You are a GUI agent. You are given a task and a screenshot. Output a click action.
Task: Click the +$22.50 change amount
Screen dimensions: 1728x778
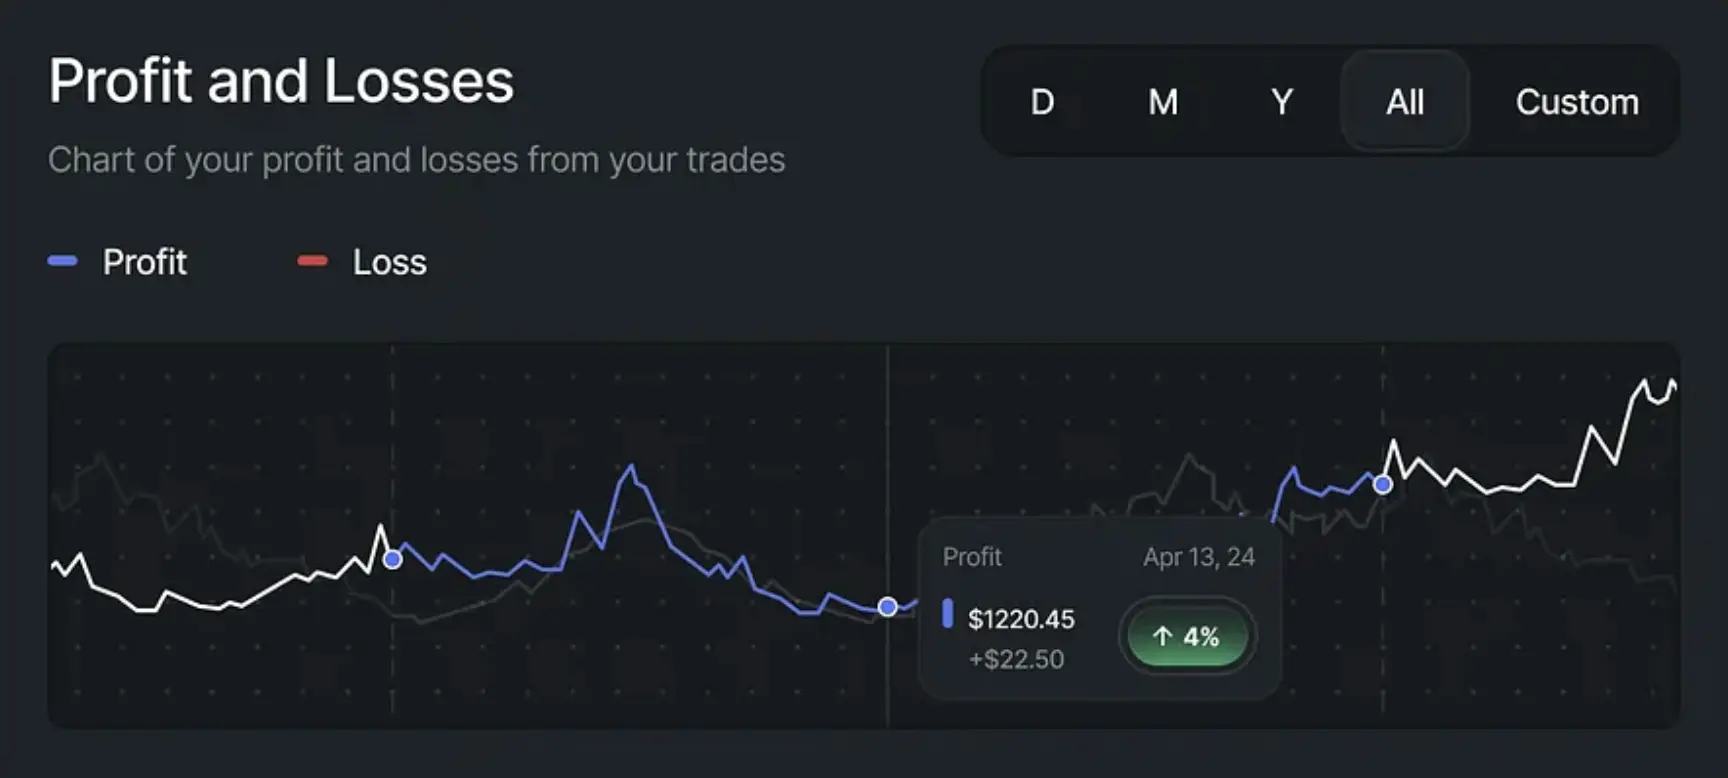1016,659
